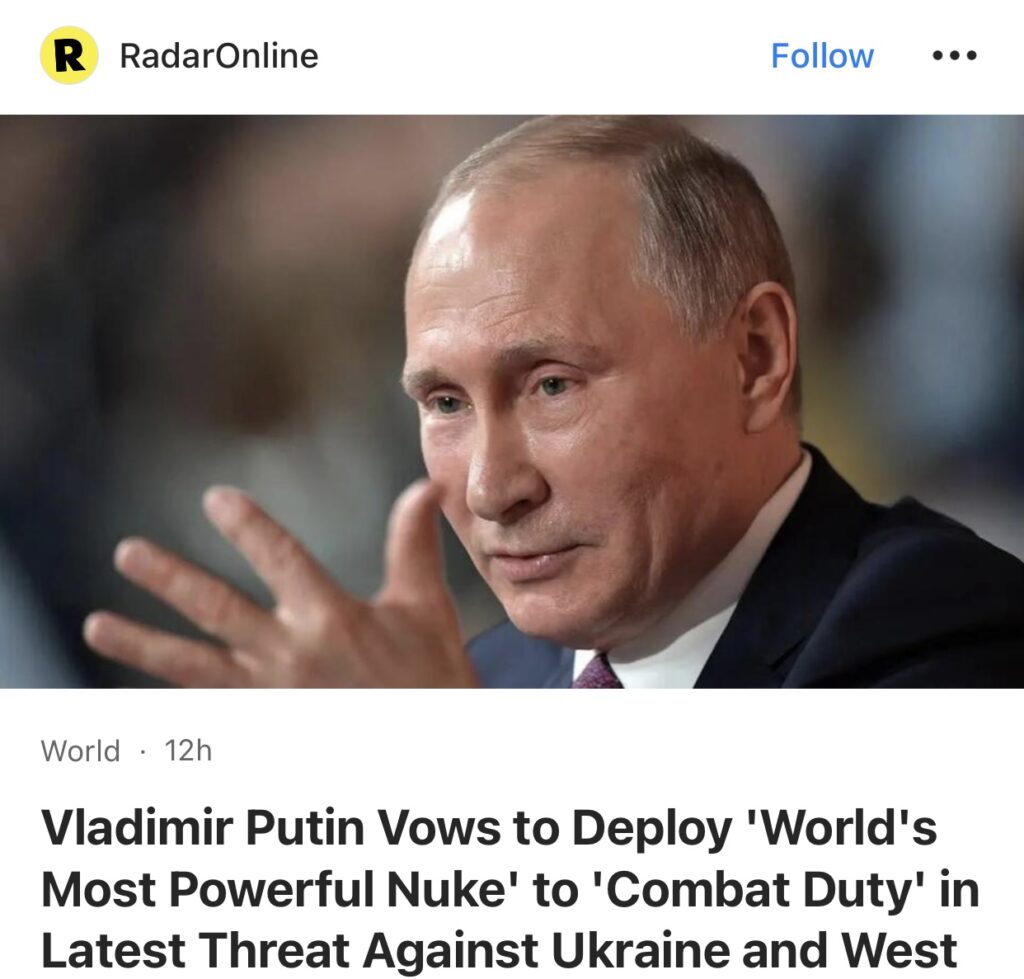The image size is (1024, 979).
Task: Click the yellow RadarOnline R logo
Action: (x=69, y=56)
